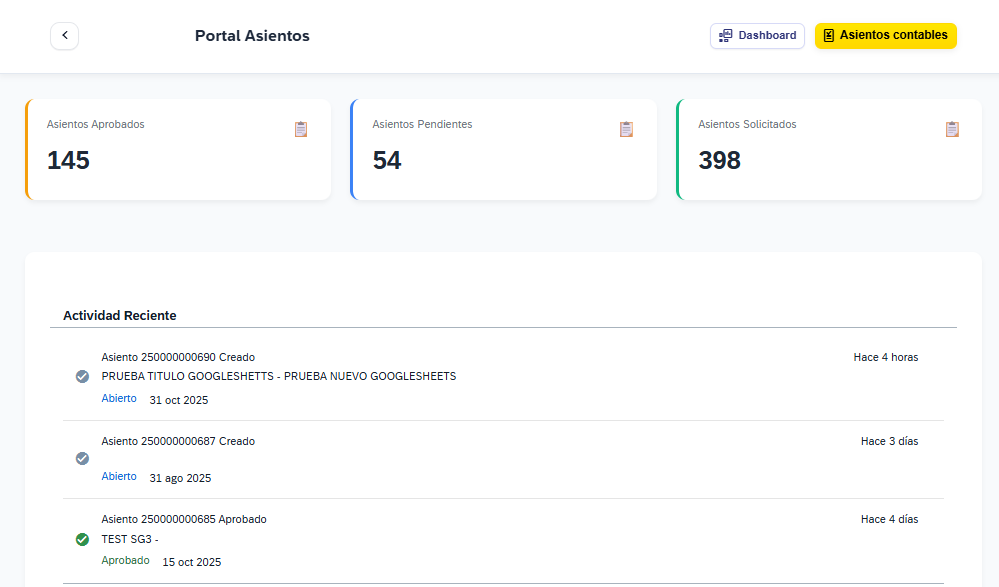Open the Dashboard view
This screenshot has height=587, width=999.
point(757,36)
